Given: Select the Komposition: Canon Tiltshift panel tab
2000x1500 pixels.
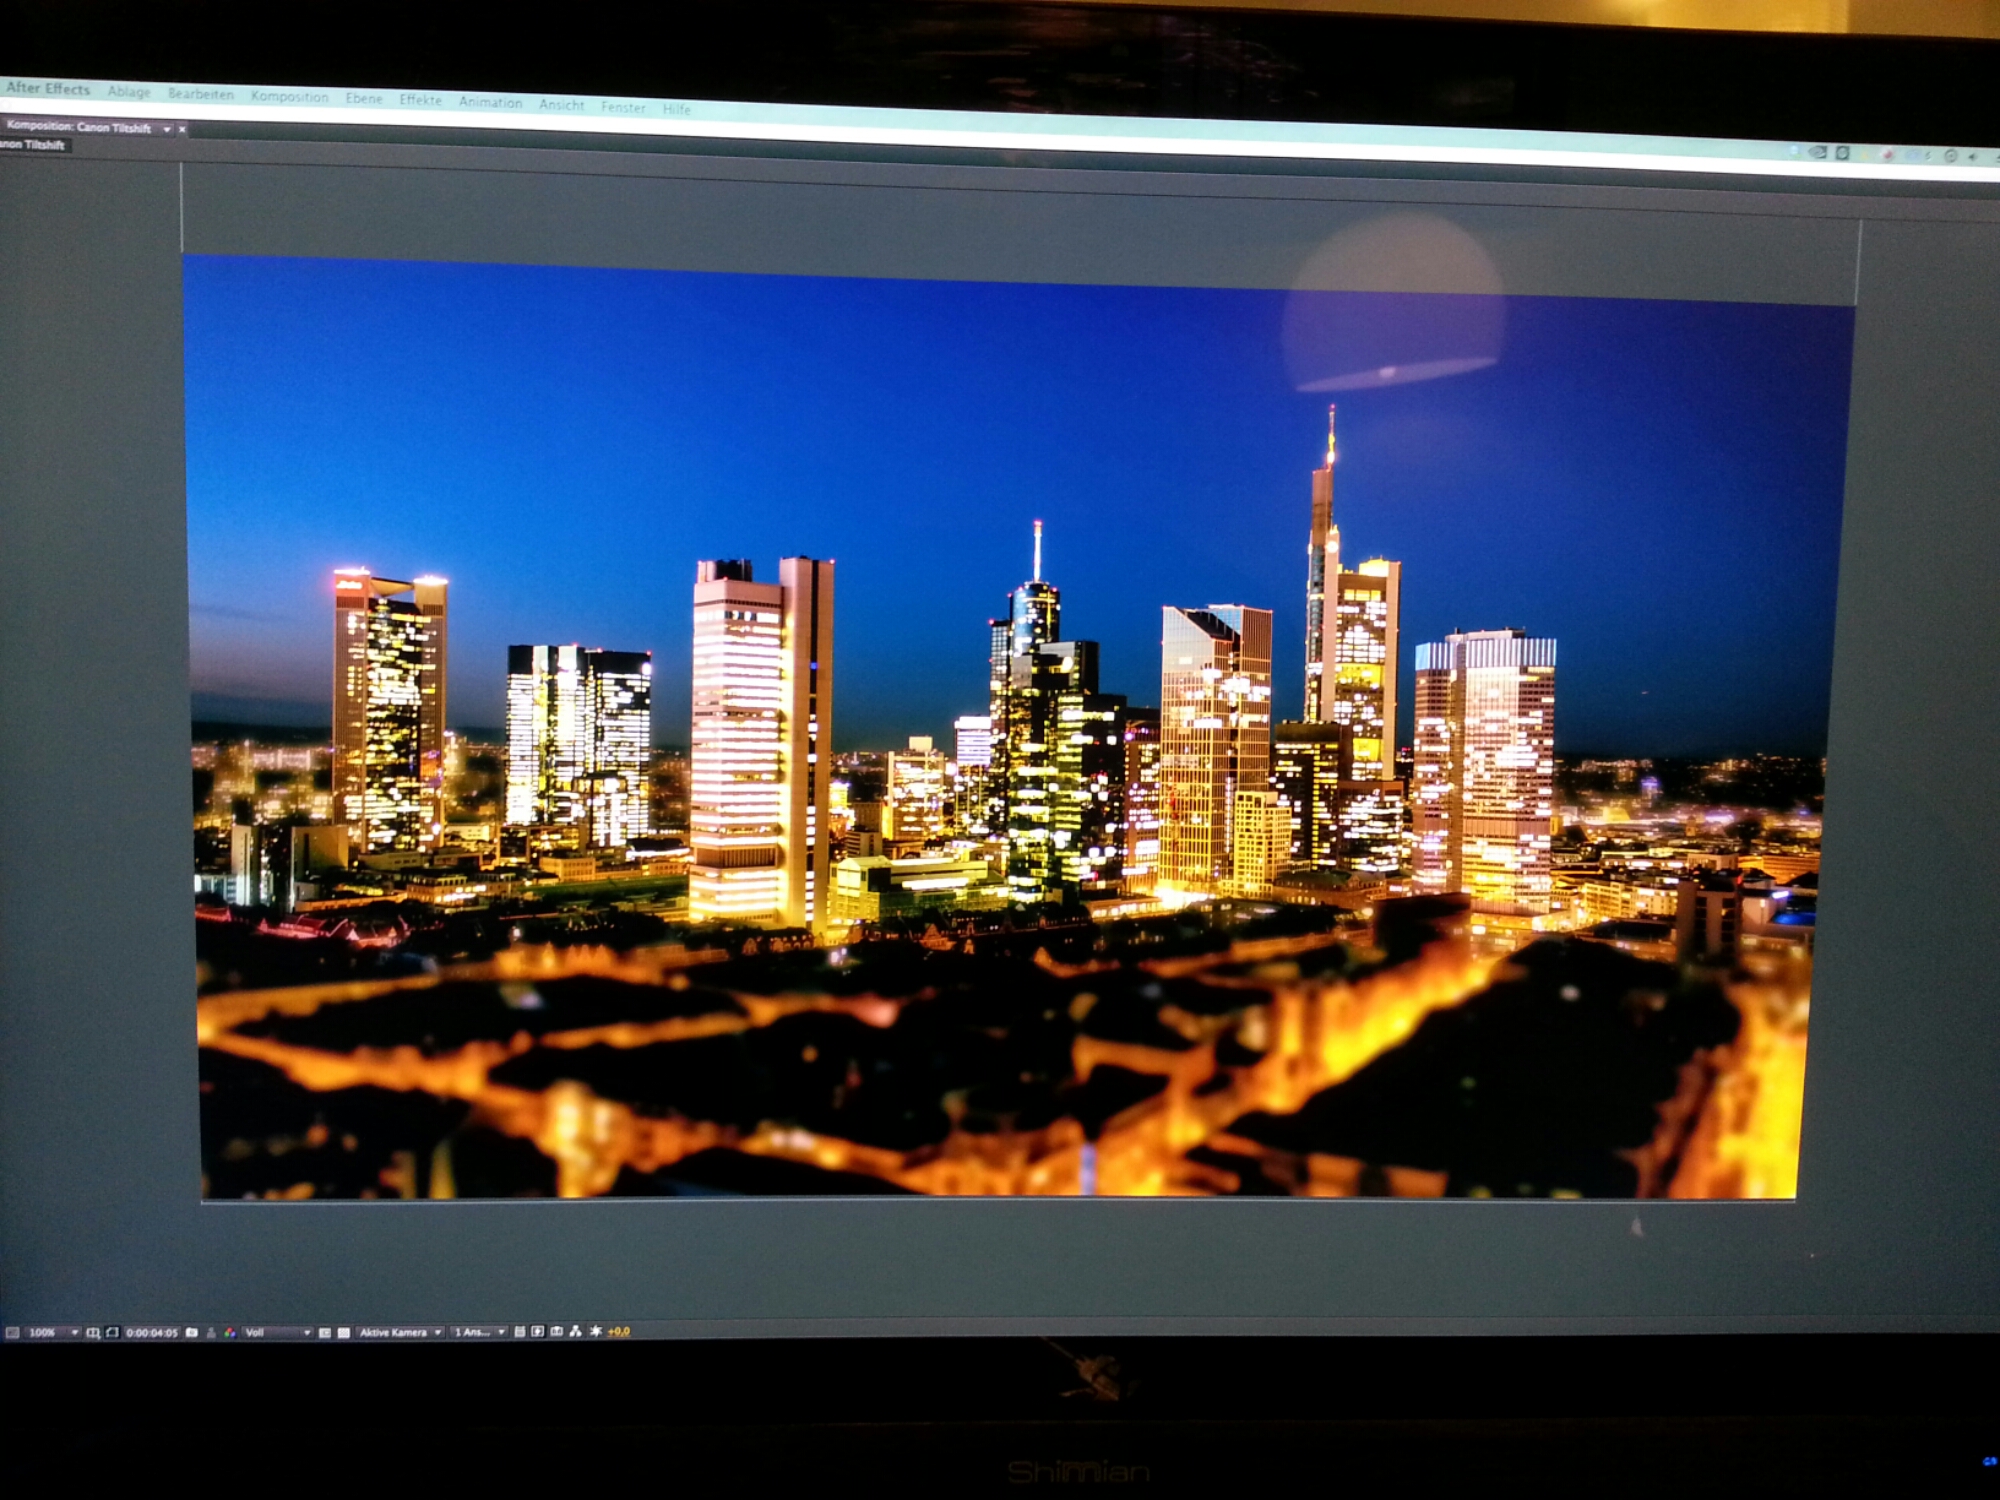Looking at the screenshot, I should point(79,127).
